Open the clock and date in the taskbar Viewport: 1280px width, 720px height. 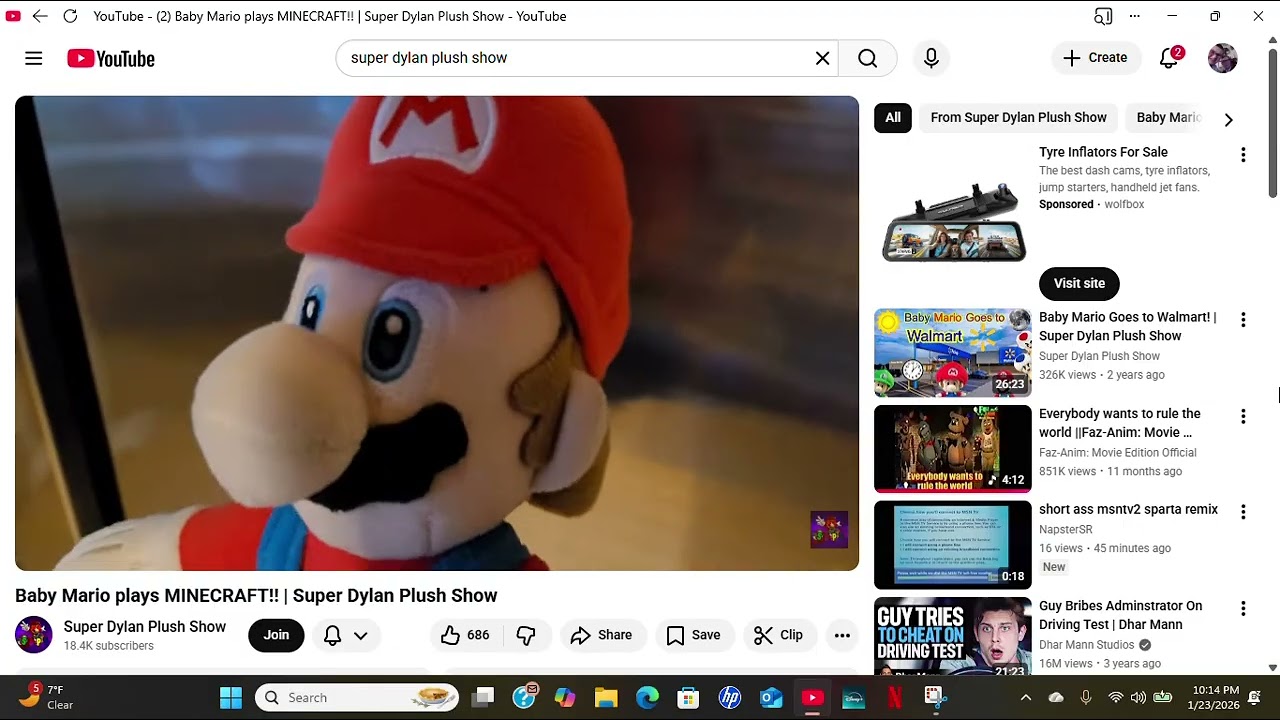pos(1215,698)
